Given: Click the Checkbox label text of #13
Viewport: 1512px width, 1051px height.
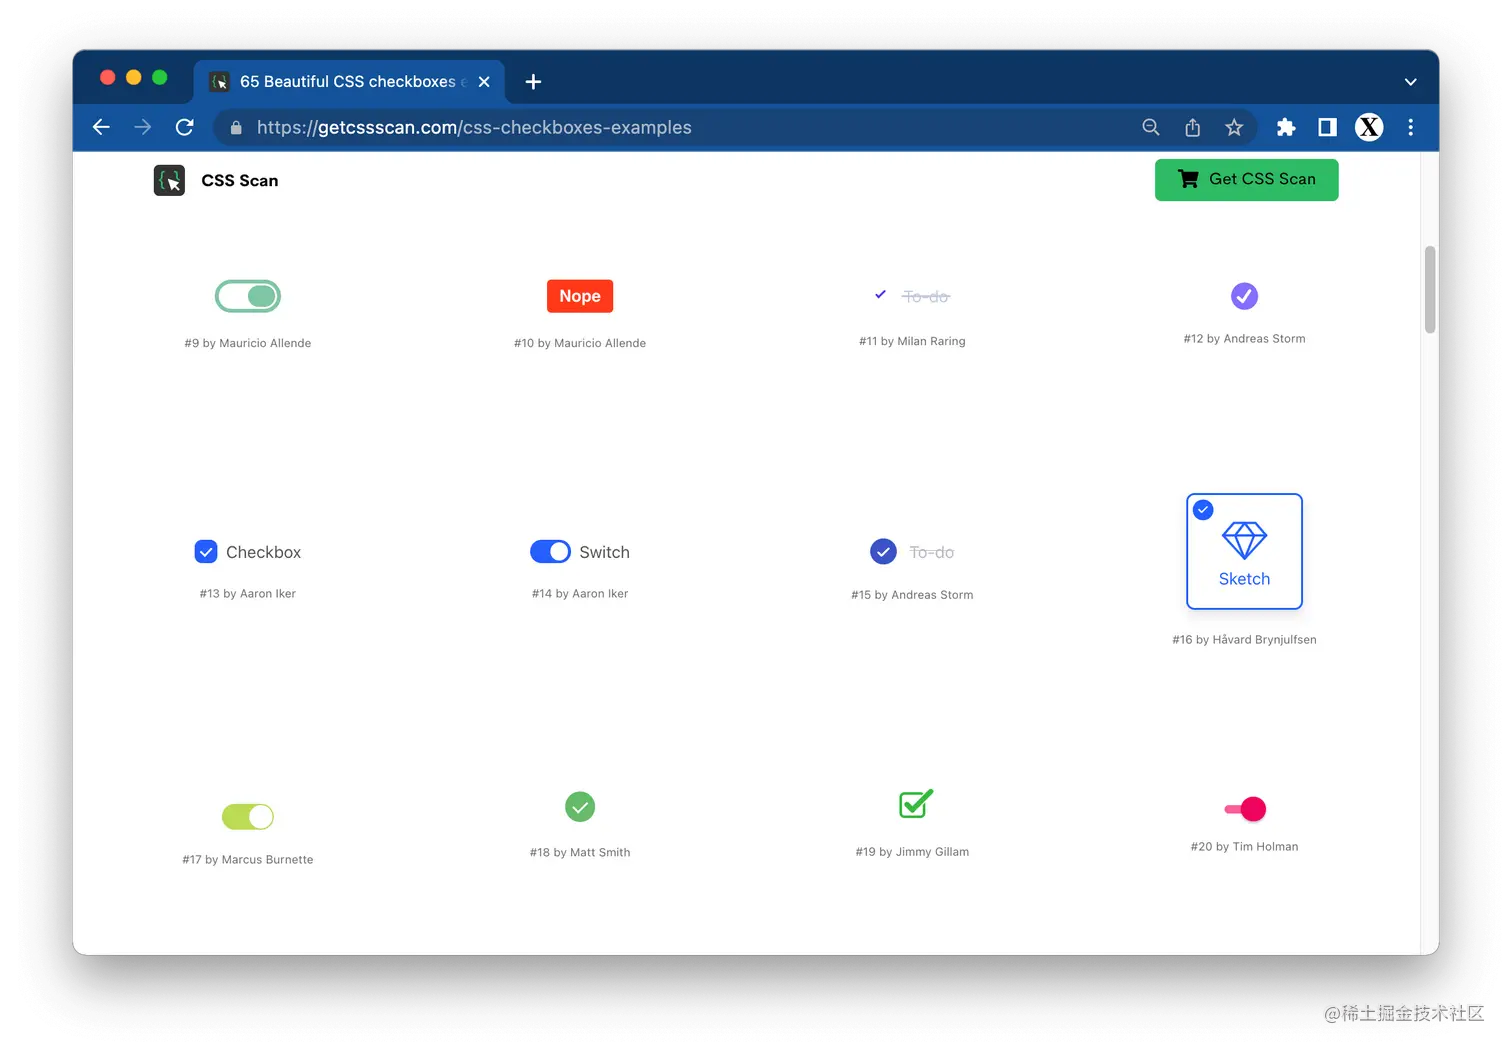Looking at the screenshot, I should (263, 552).
